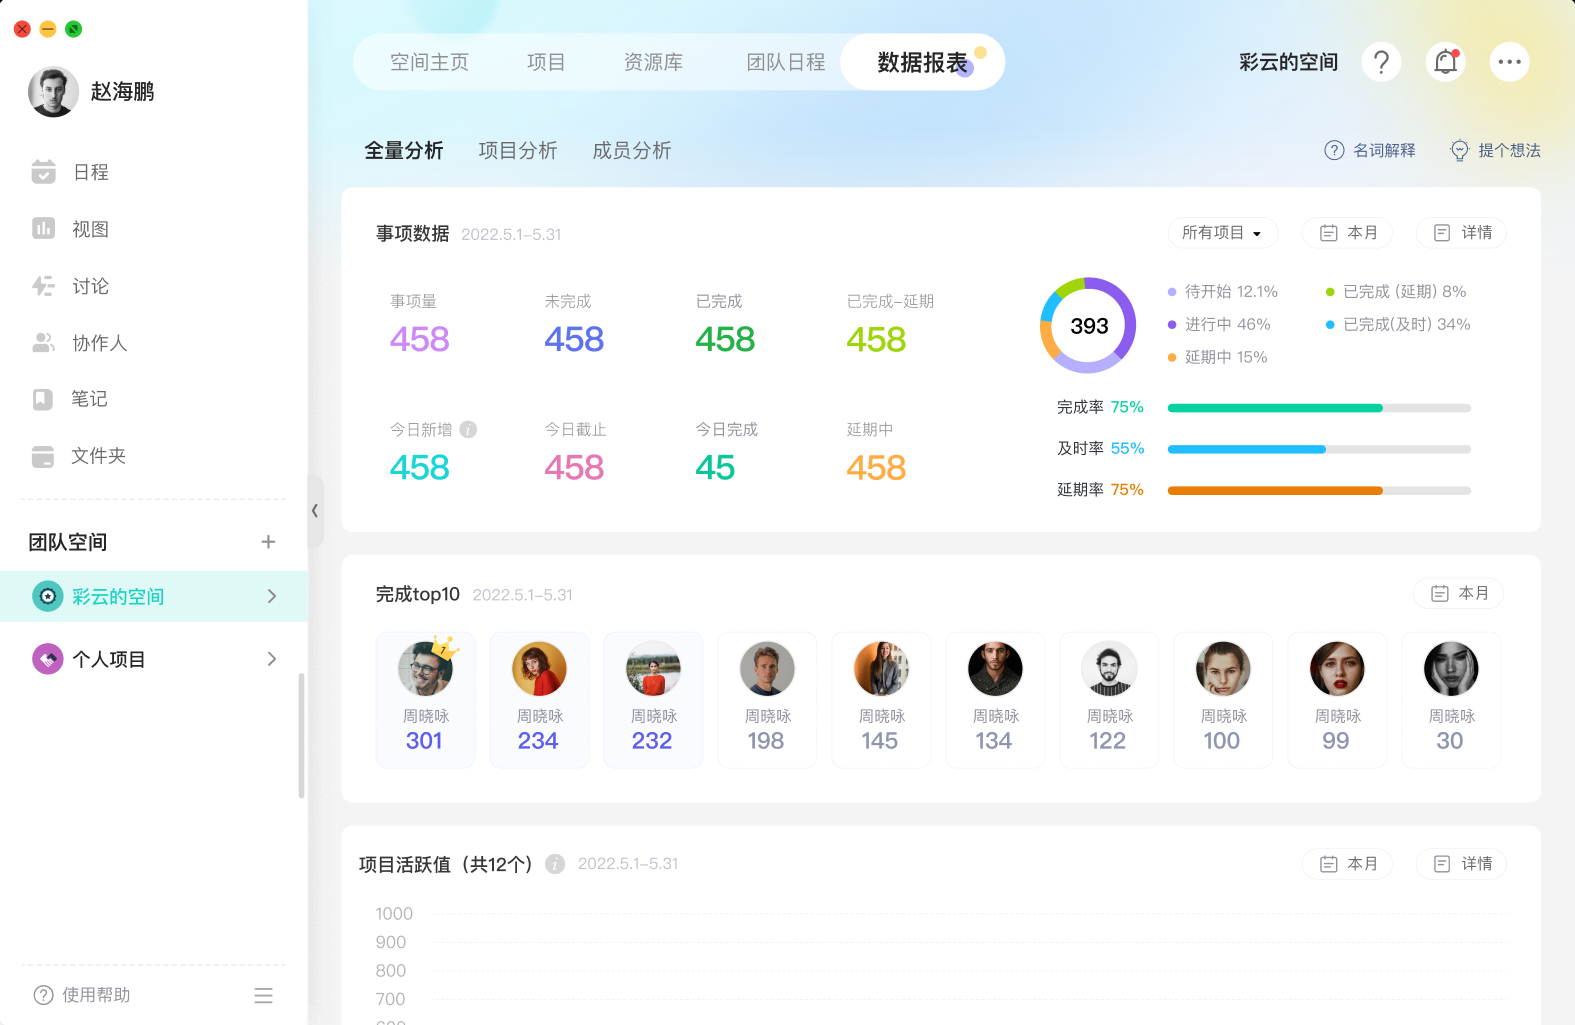Open the hamburger menu at sidebar bottom
This screenshot has width=1575, height=1025.
tap(263, 995)
